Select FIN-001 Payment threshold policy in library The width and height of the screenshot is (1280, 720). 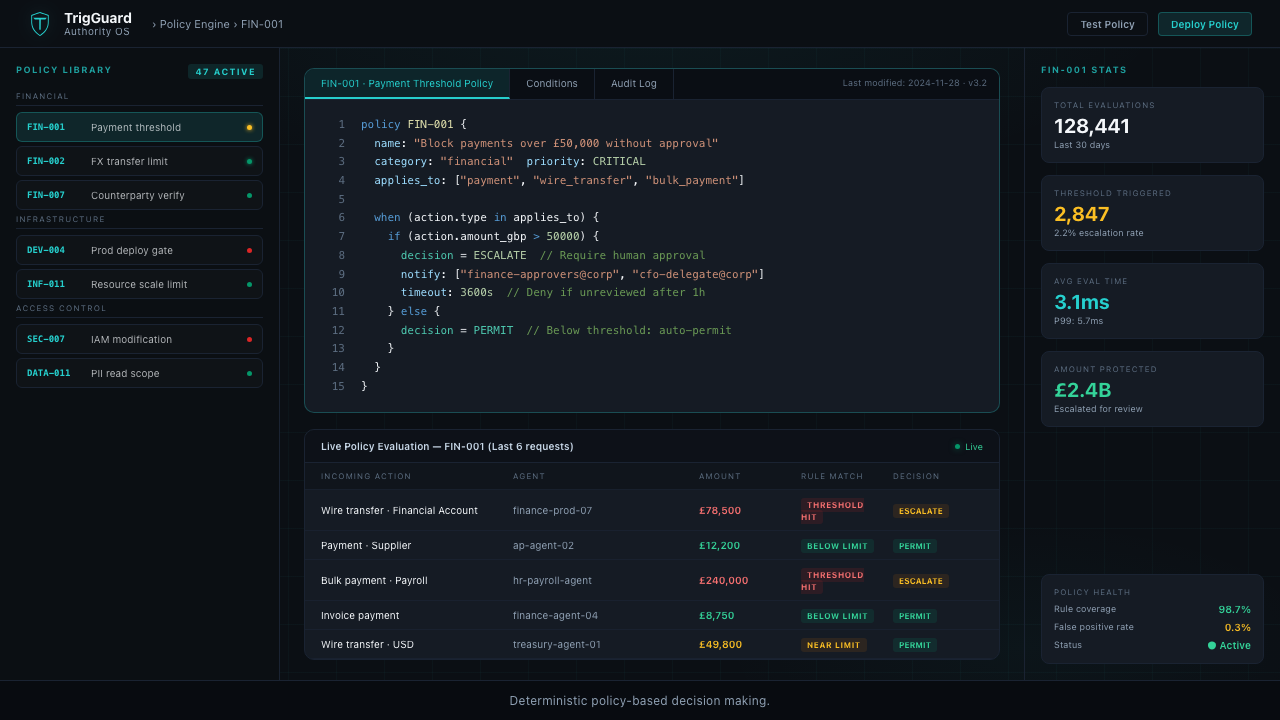[x=139, y=127]
